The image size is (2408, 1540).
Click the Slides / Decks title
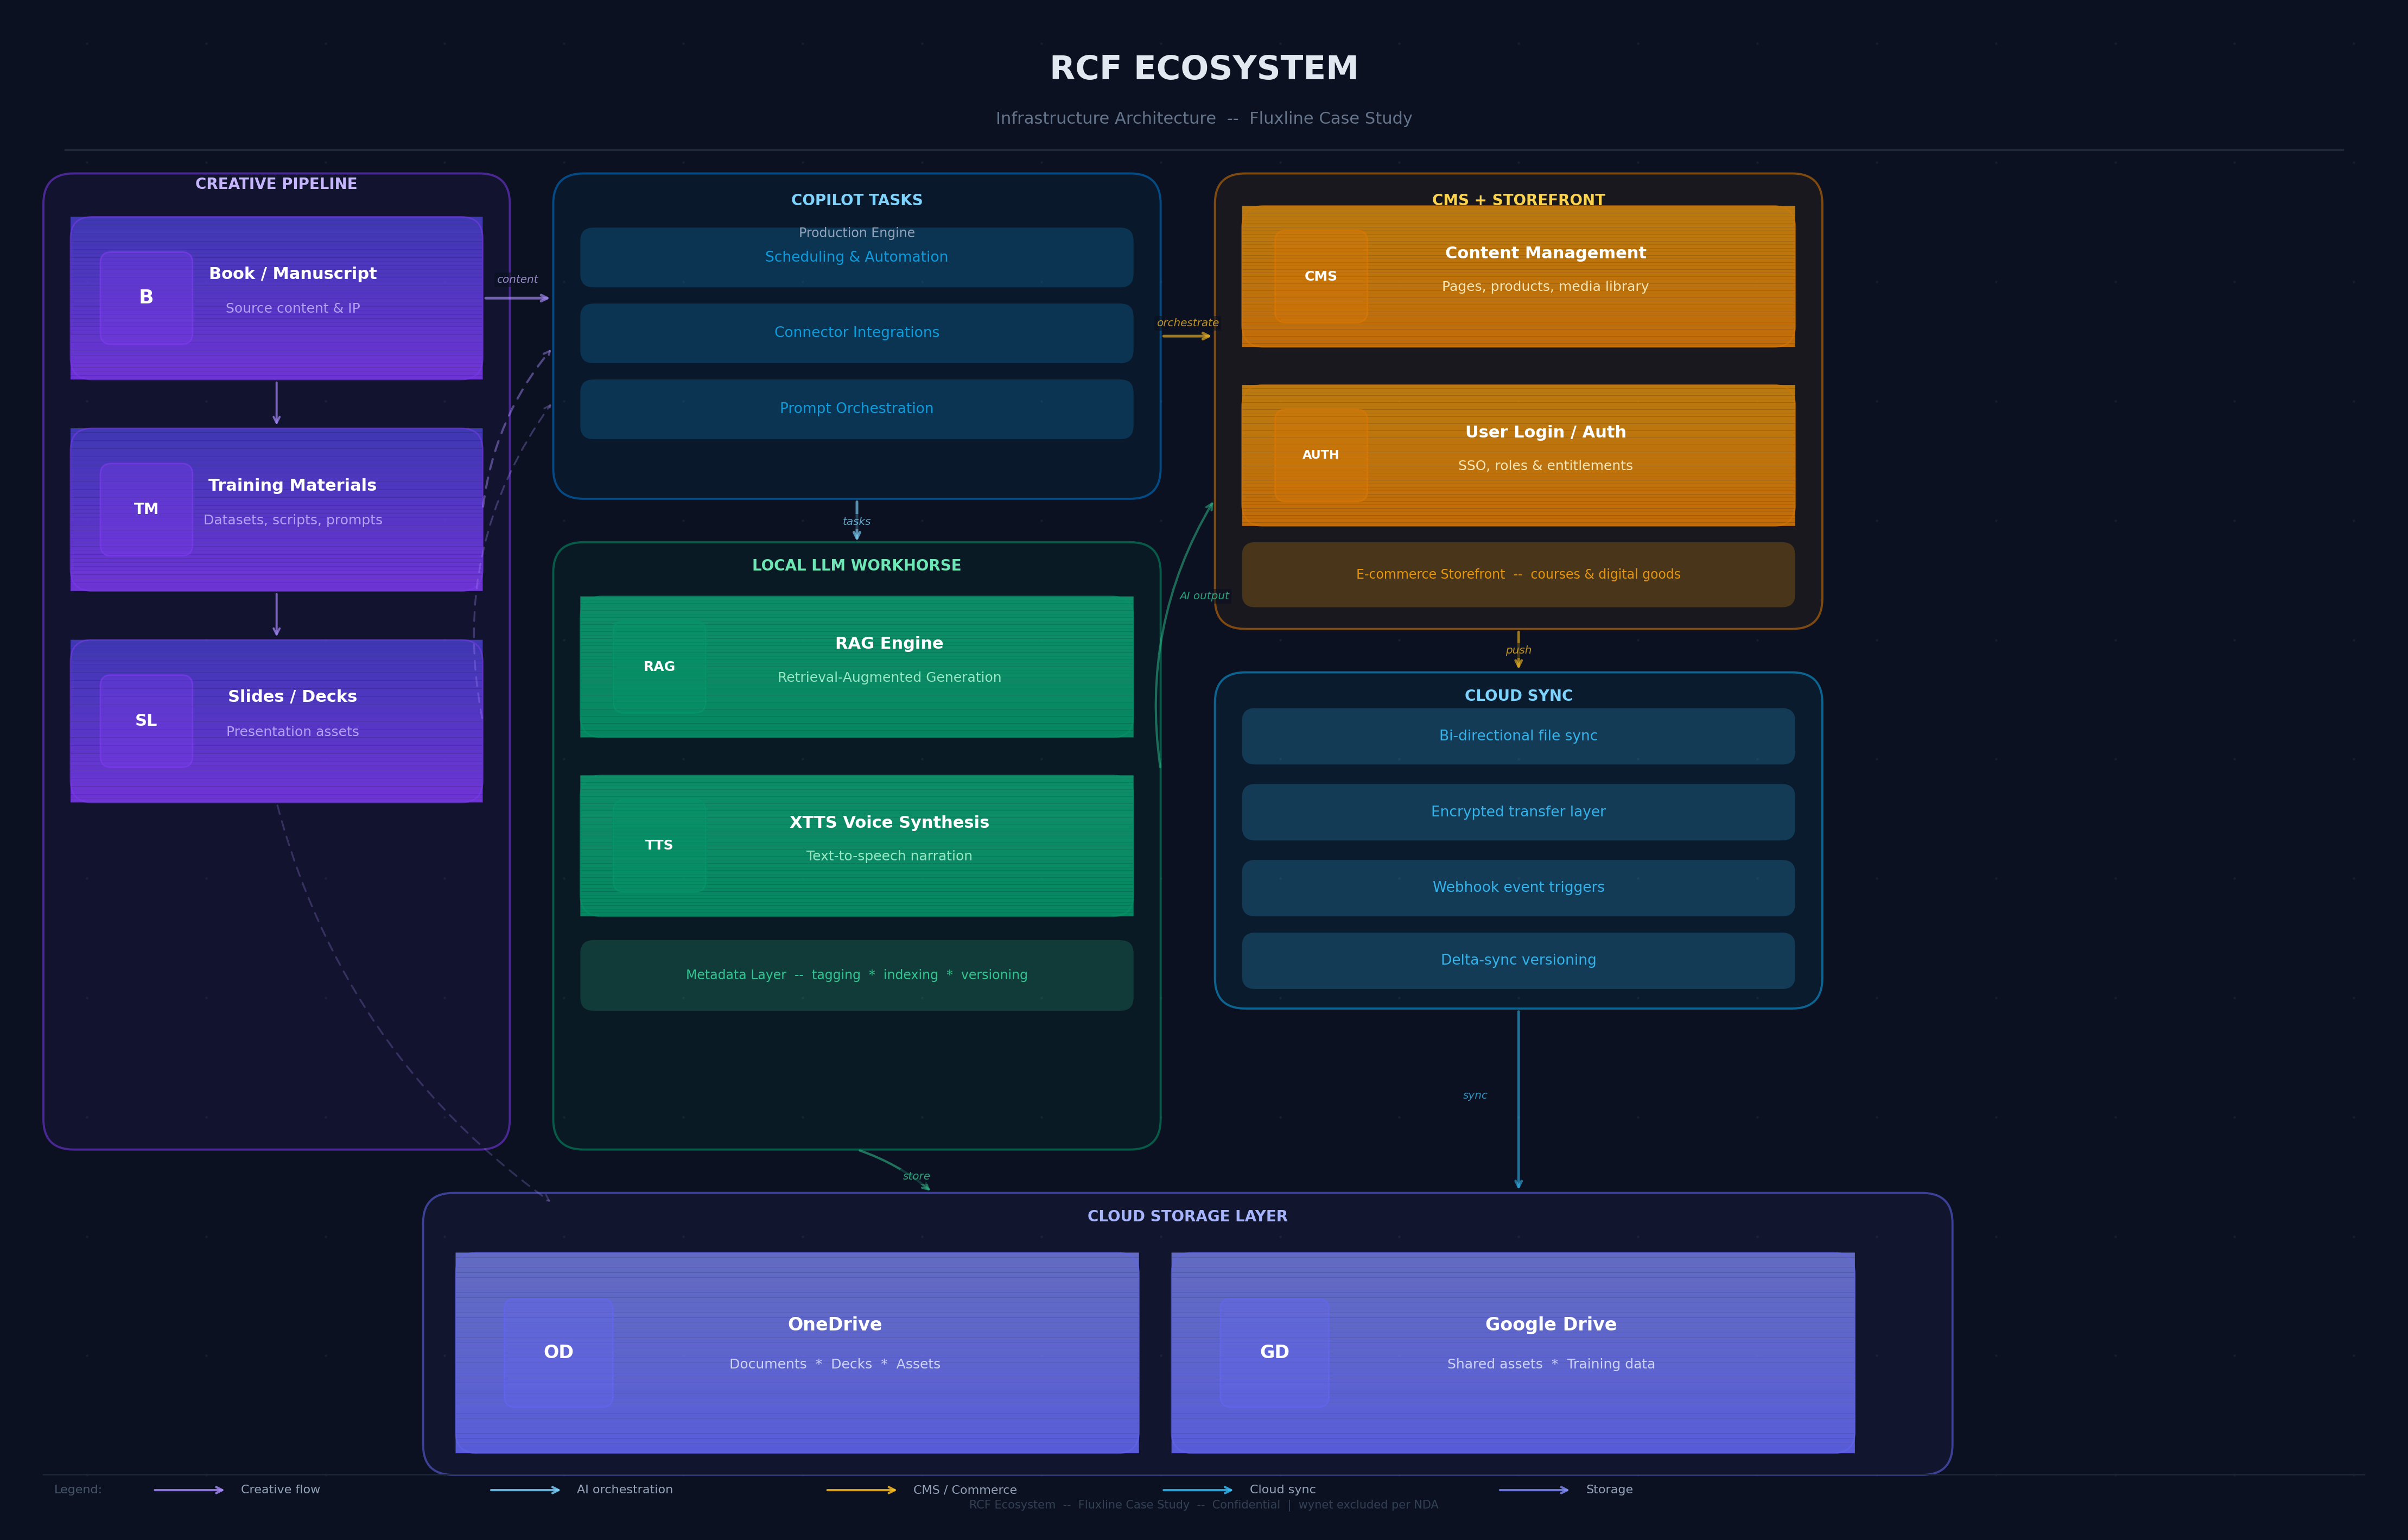293,697
